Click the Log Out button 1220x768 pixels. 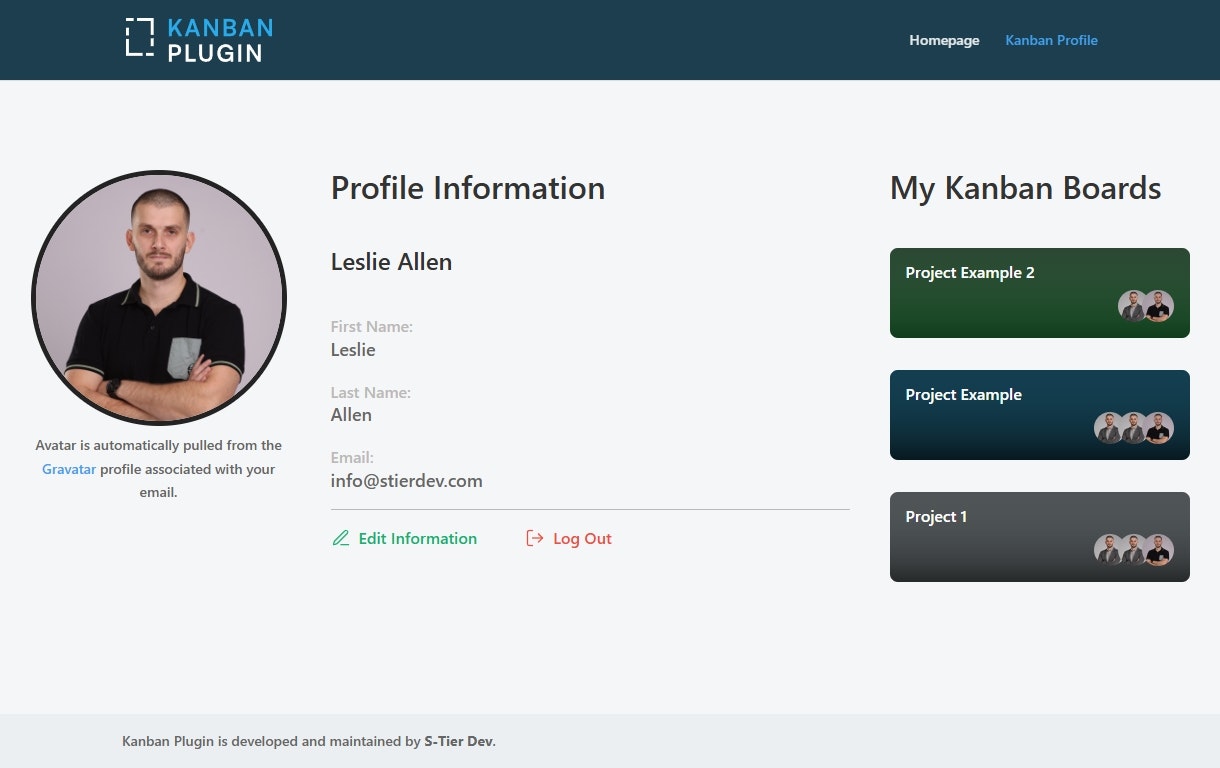(582, 538)
